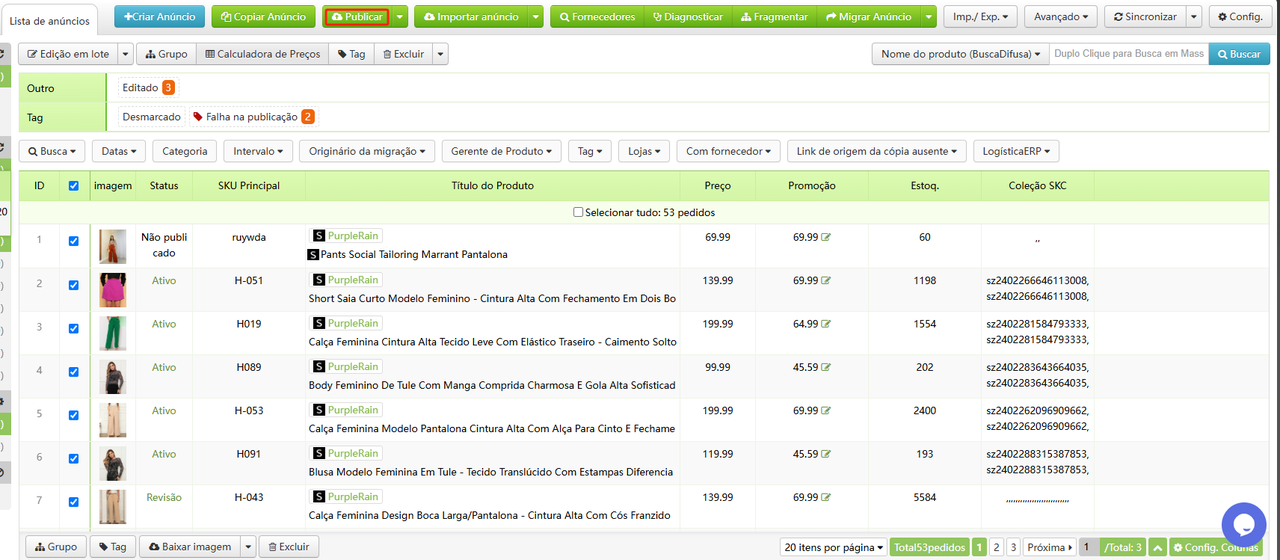The height and width of the screenshot is (560, 1280).
Task: Click the Falha na publicação red tag
Action: [x=252, y=117]
